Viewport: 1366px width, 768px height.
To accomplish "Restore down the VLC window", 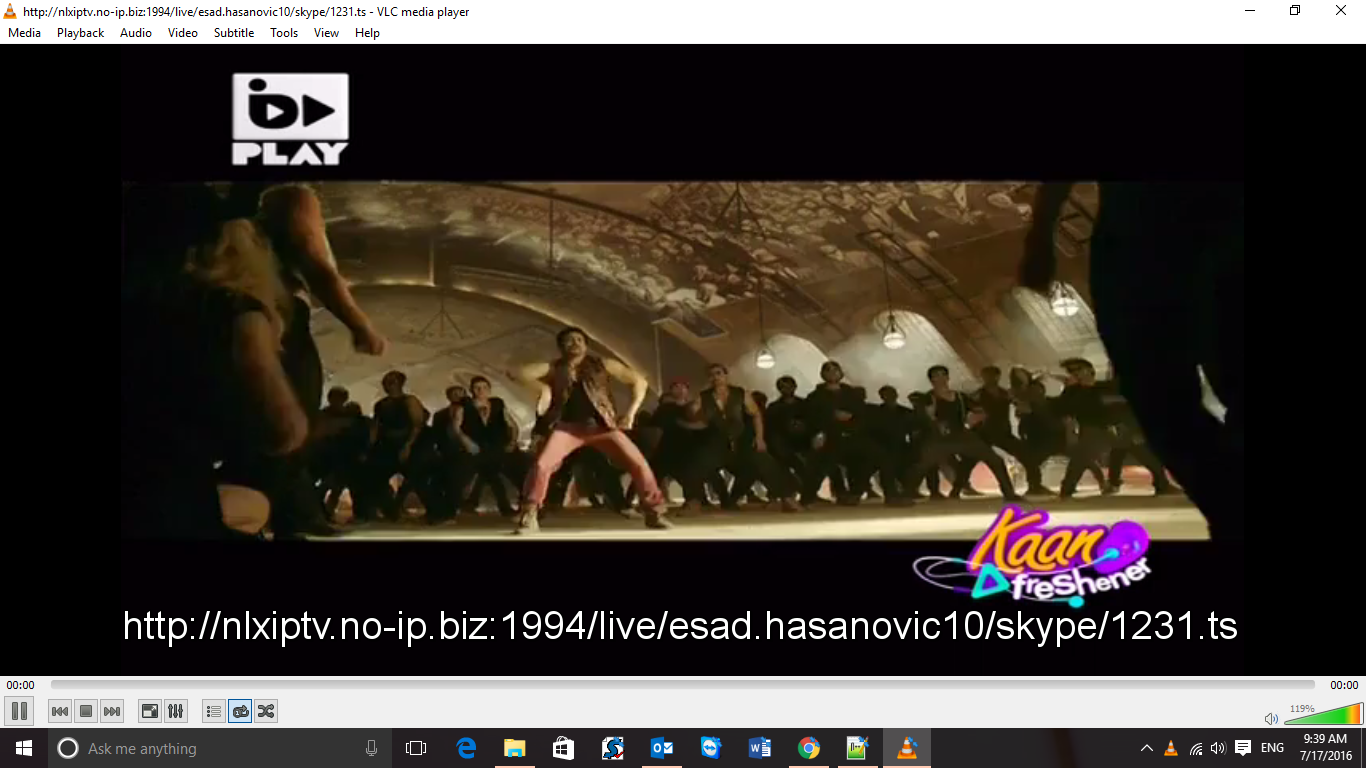I will click(1296, 11).
